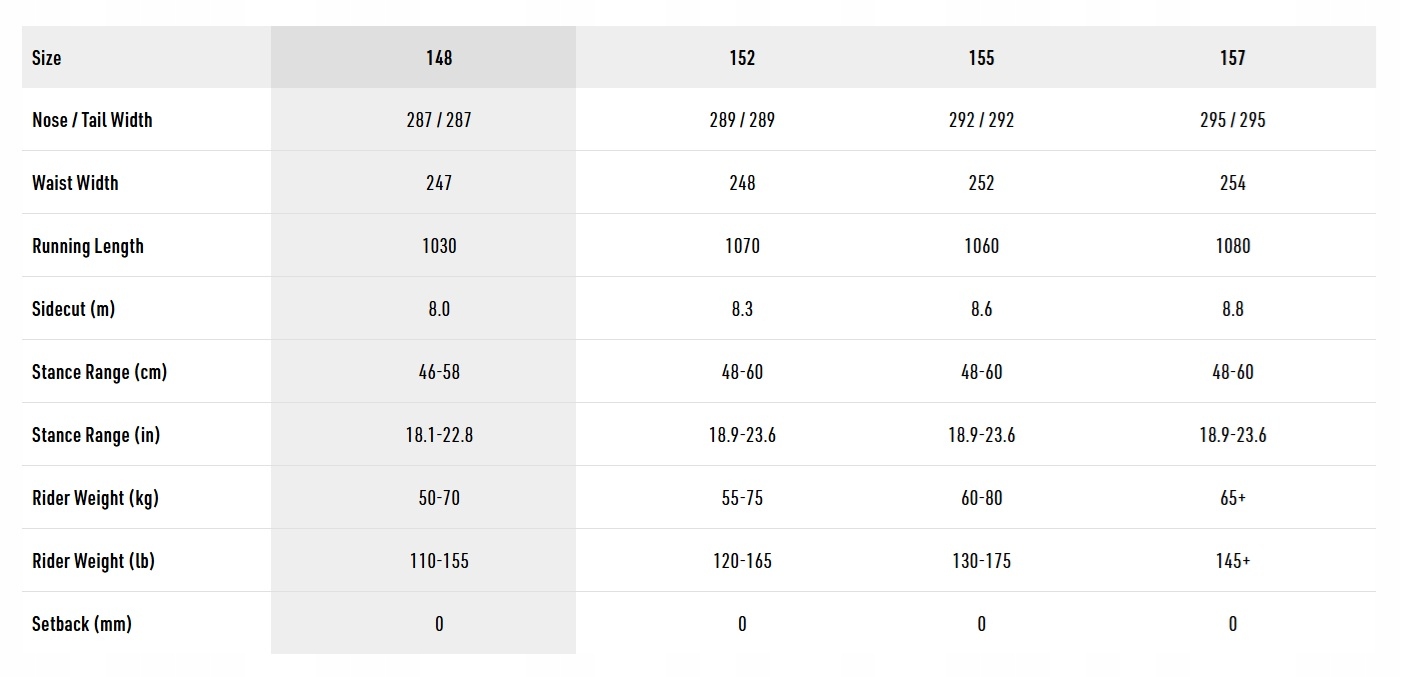Screen dimensions: 1401x677
Task: Select the 65+ rider weight cell
Action: click(x=1232, y=498)
